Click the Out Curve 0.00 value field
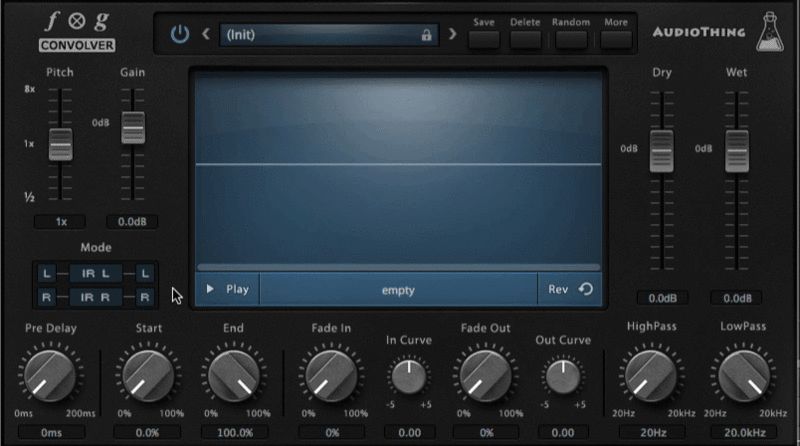This screenshot has height=446, width=800. click(563, 433)
